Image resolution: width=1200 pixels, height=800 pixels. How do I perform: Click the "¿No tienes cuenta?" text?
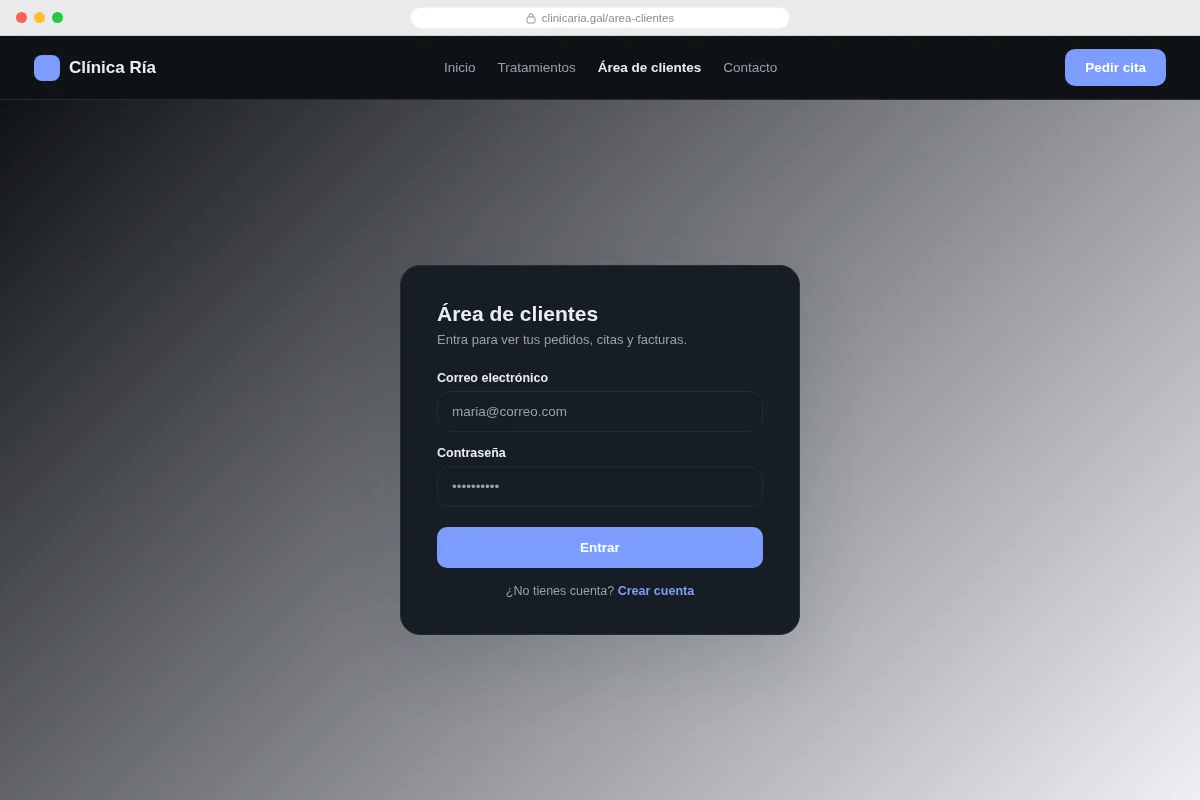point(560,591)
